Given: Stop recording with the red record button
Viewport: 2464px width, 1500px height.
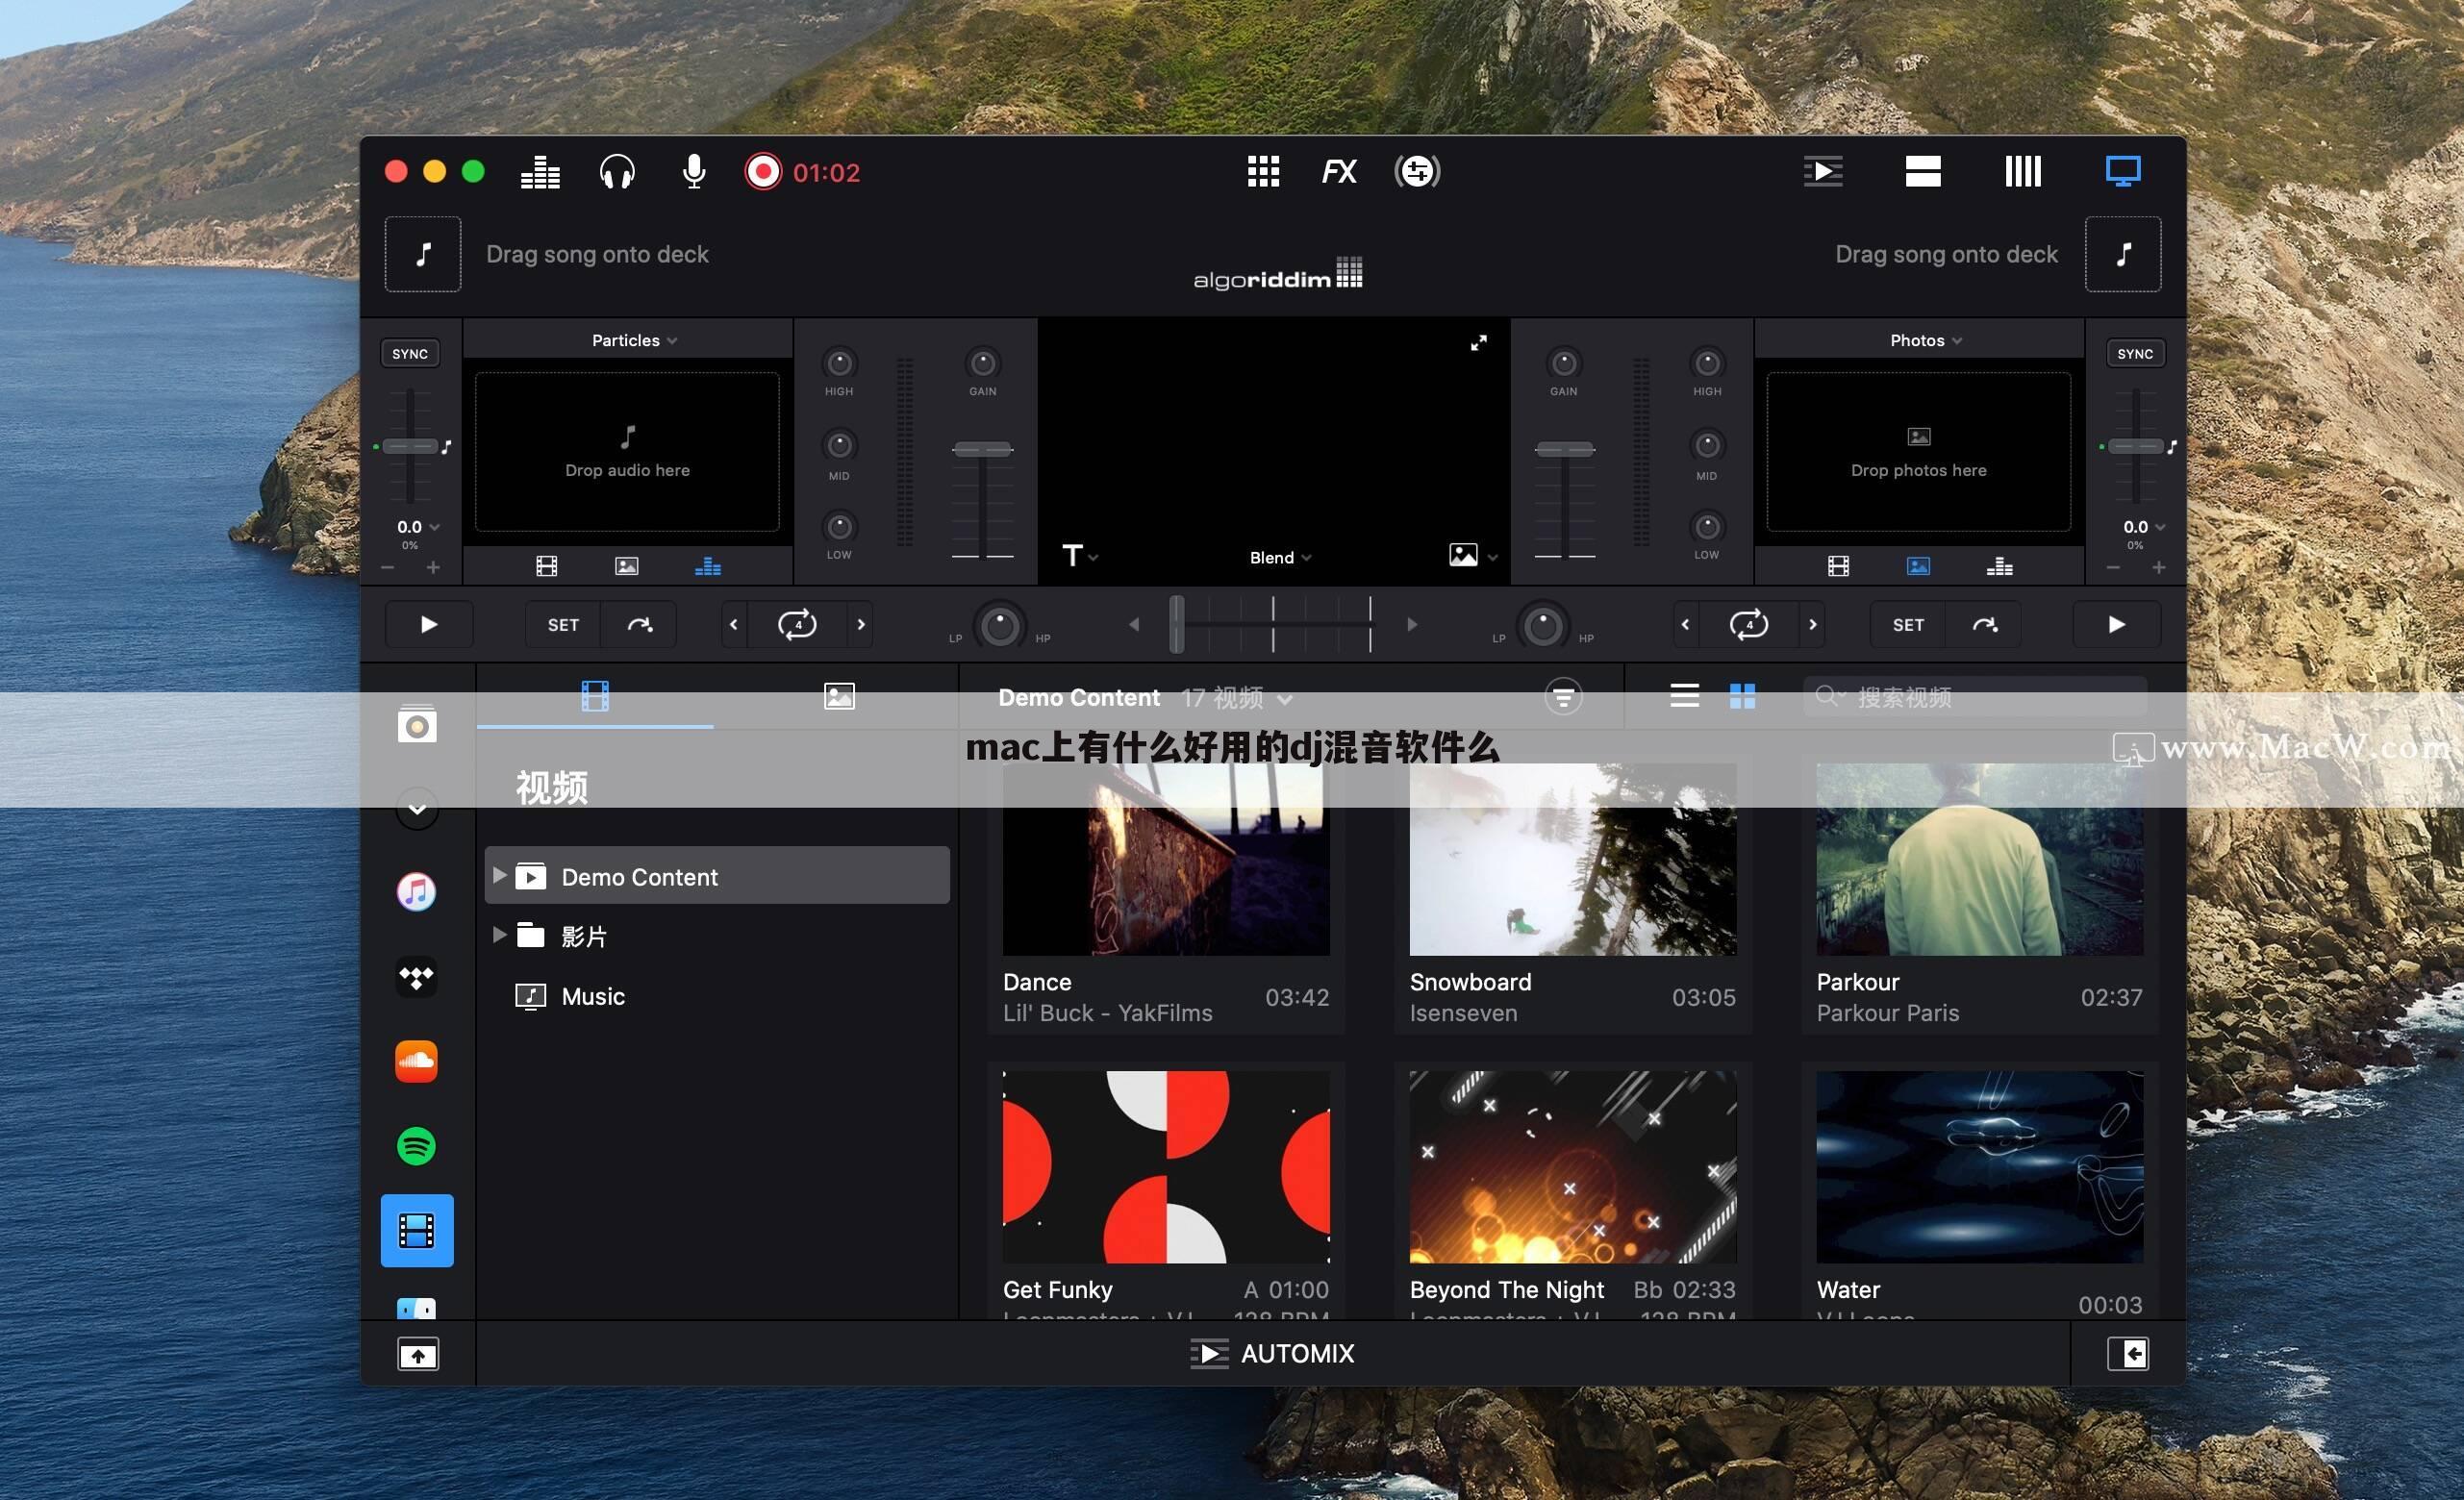Looking at the screenshot, I should (x=763, y=172).
